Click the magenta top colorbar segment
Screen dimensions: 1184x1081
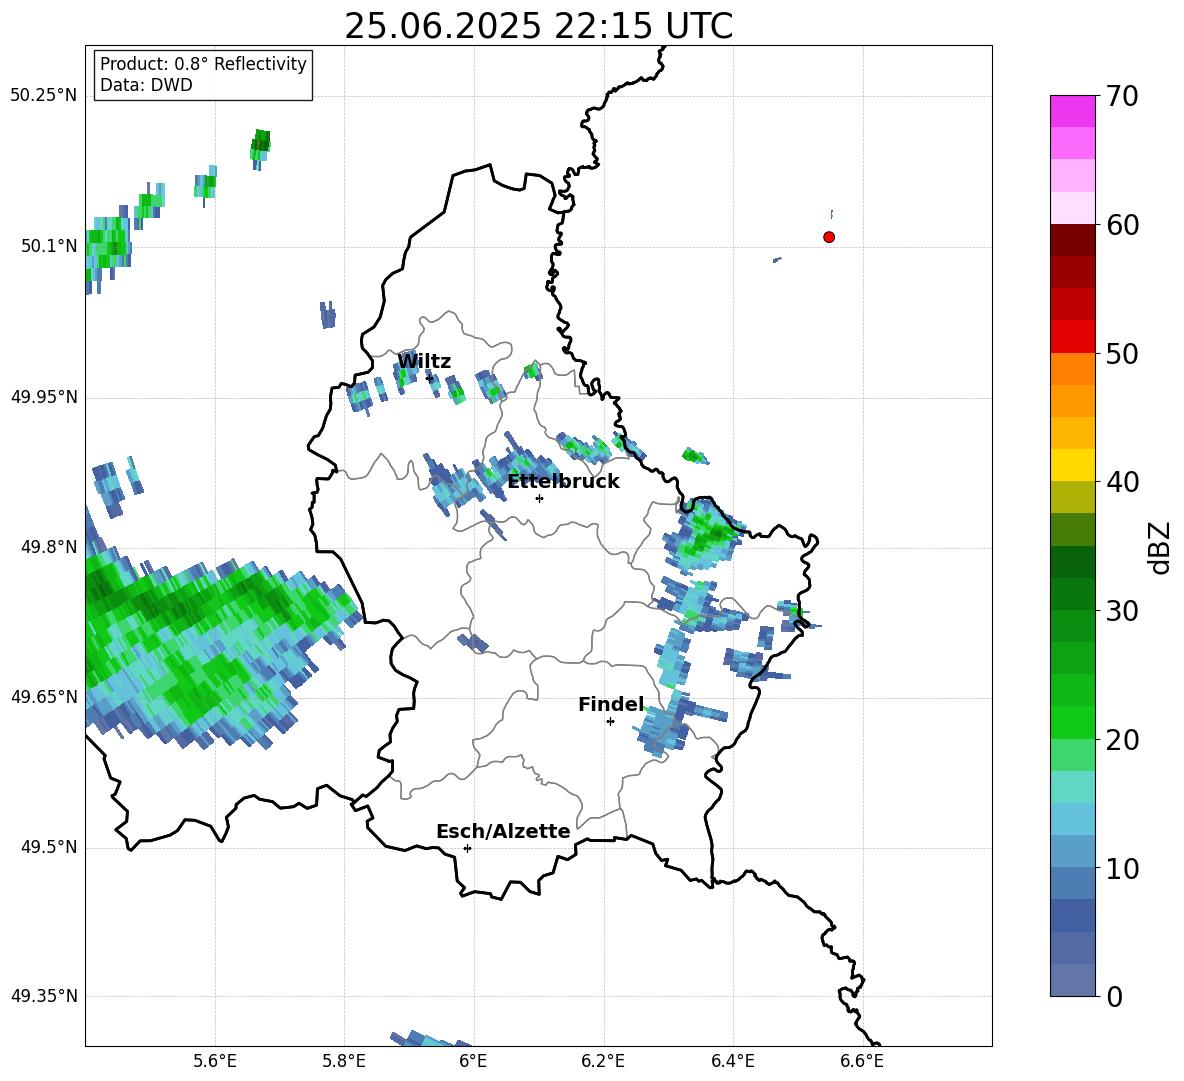tap(1073, 111)
